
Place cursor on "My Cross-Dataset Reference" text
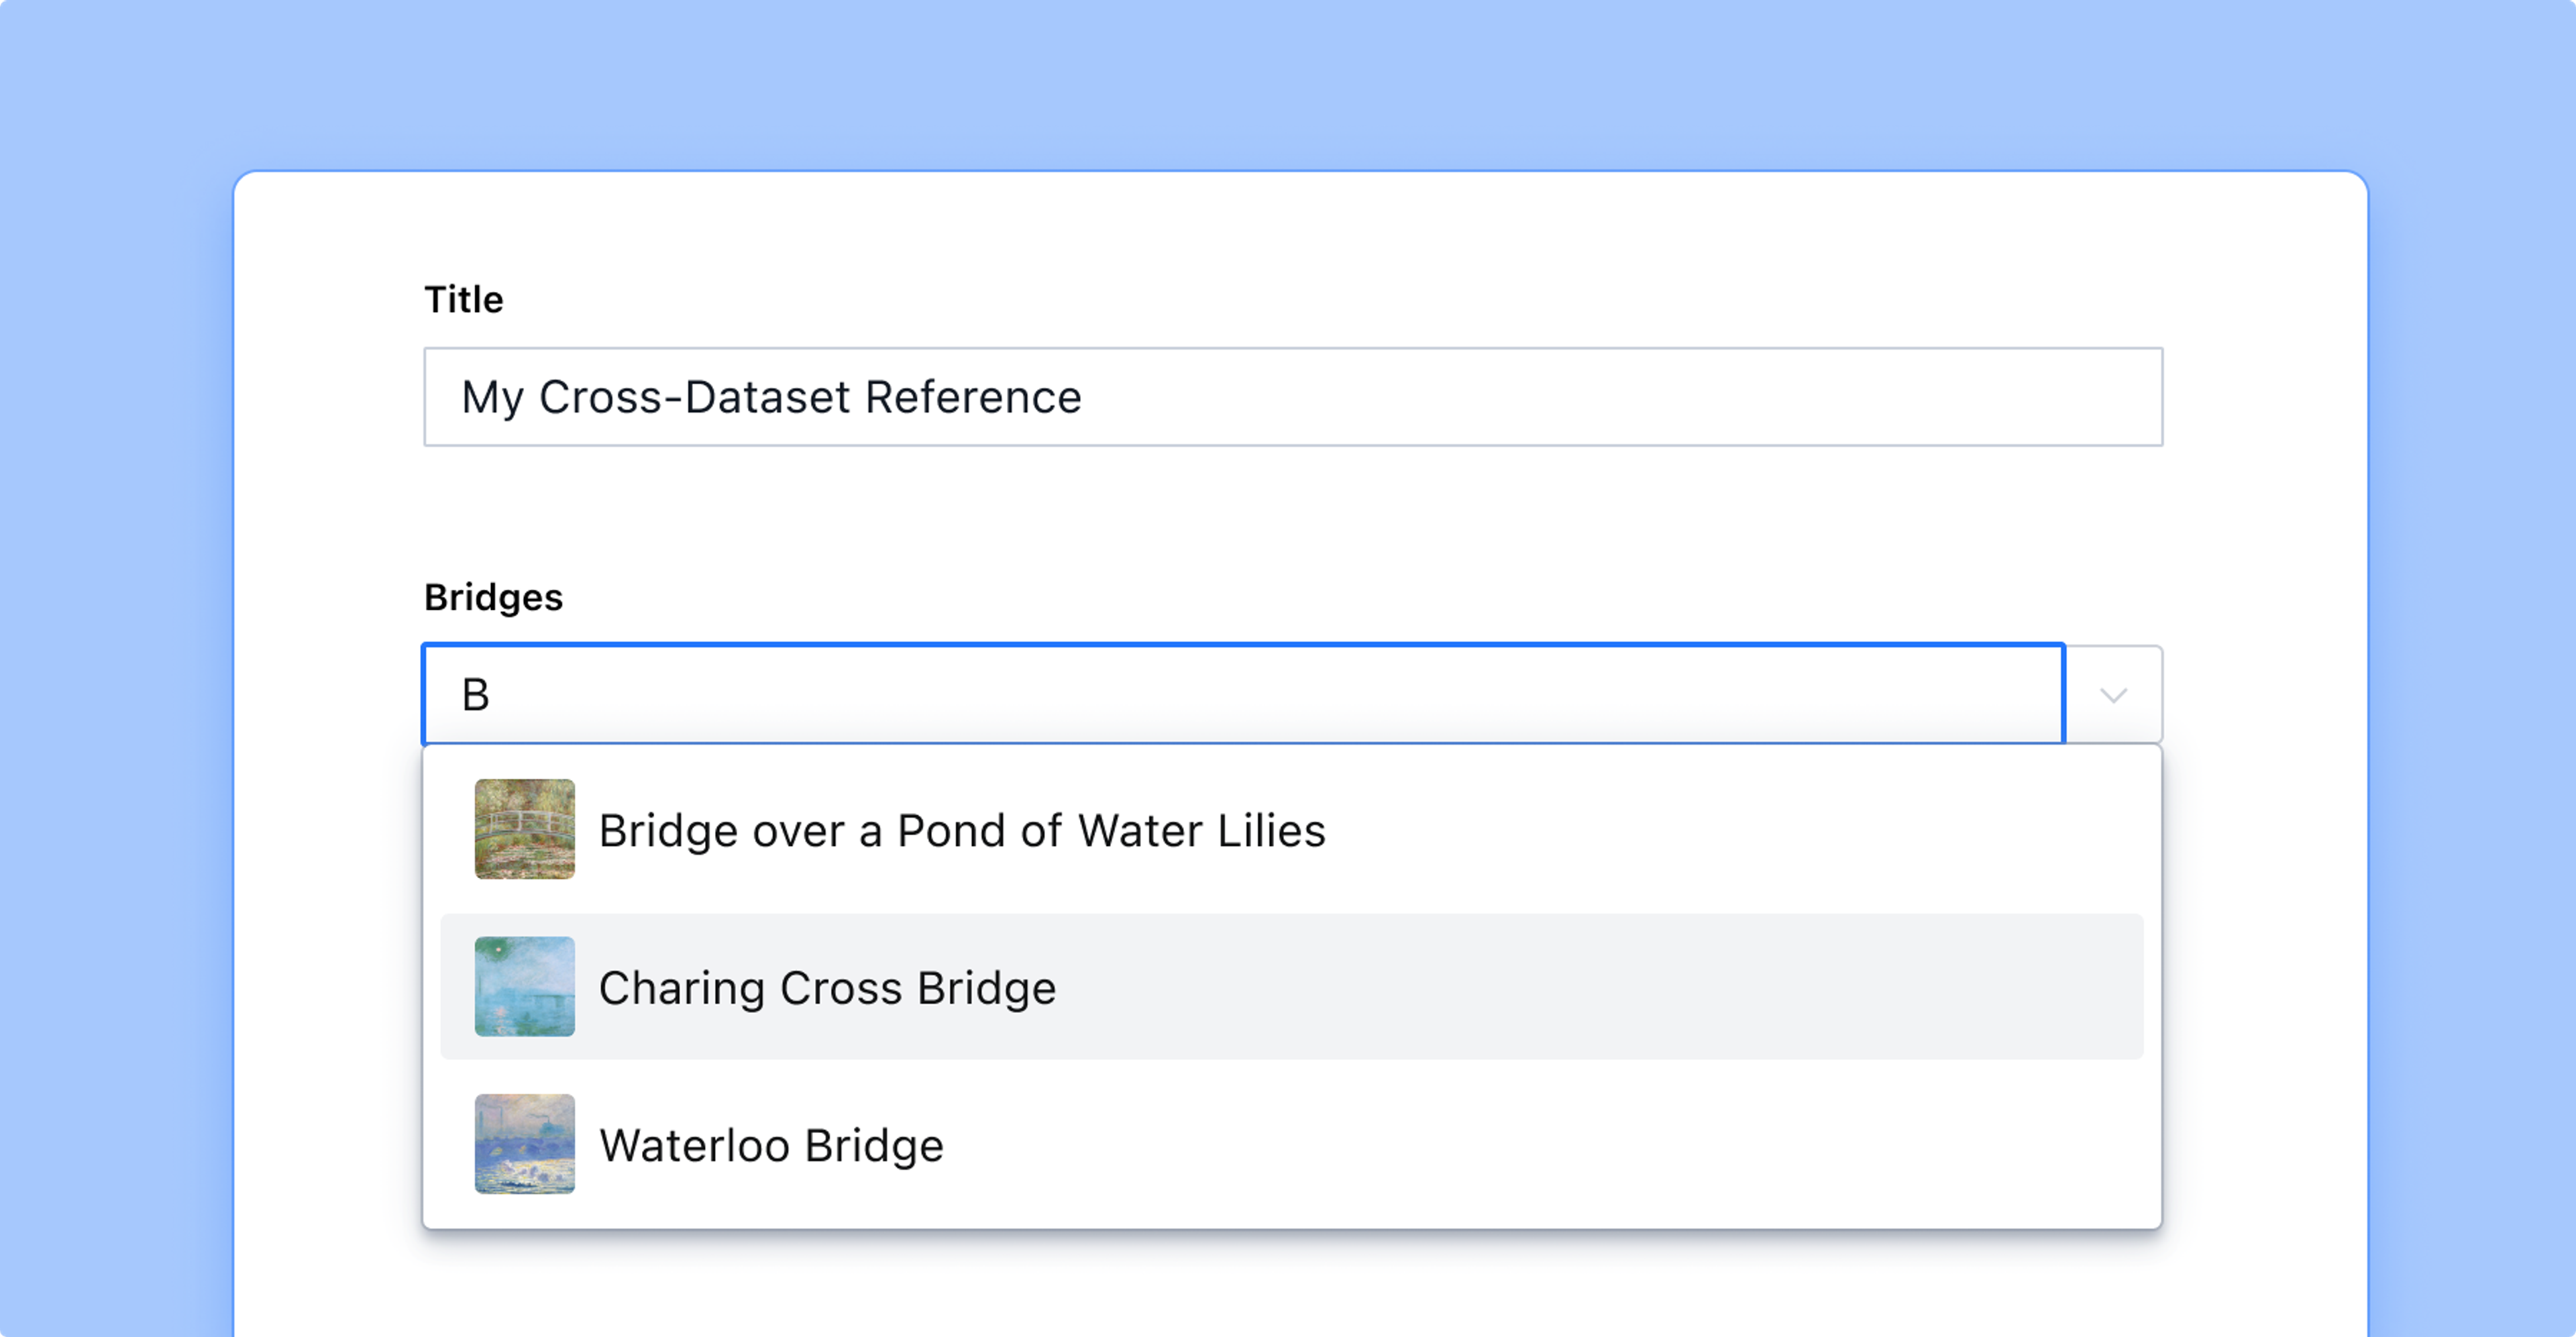771,397
